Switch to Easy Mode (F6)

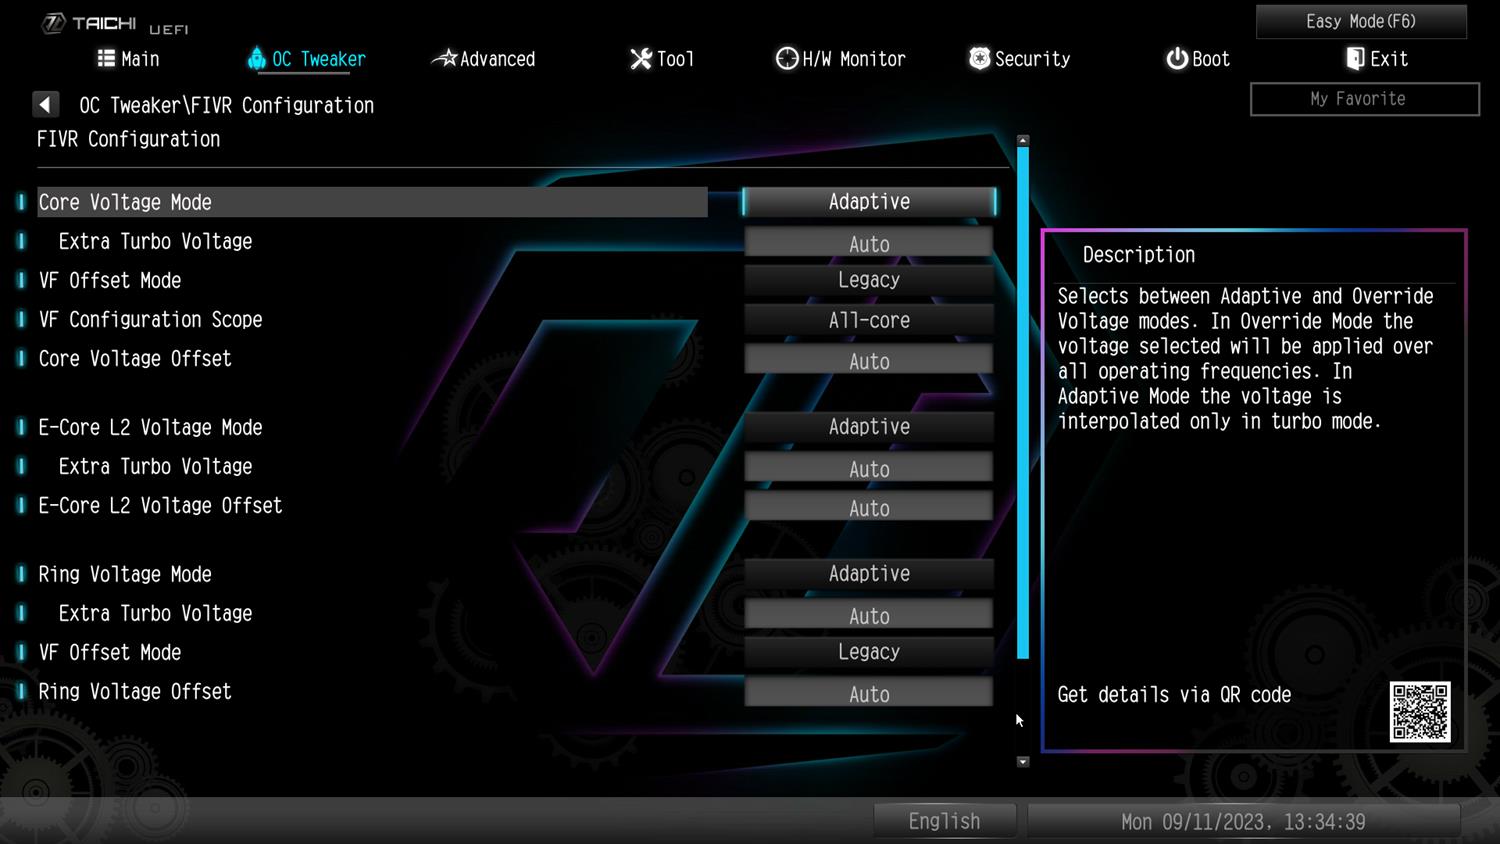coord(1361,22)
